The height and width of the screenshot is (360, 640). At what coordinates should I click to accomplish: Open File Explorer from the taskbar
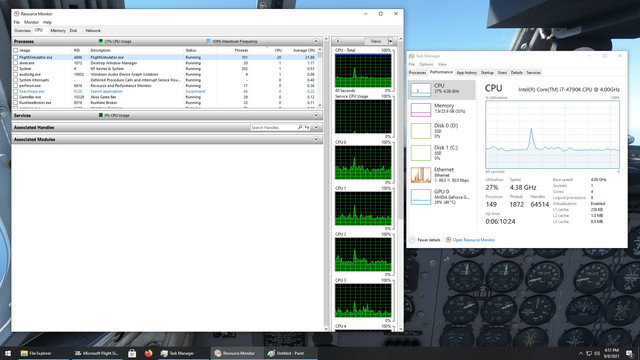(x=36, y=353)
